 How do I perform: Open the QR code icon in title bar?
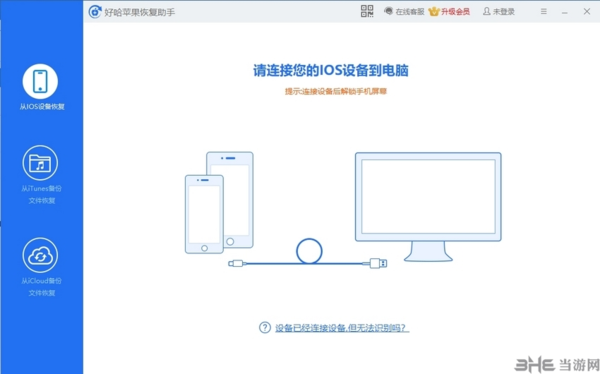[x=367, y=11]
